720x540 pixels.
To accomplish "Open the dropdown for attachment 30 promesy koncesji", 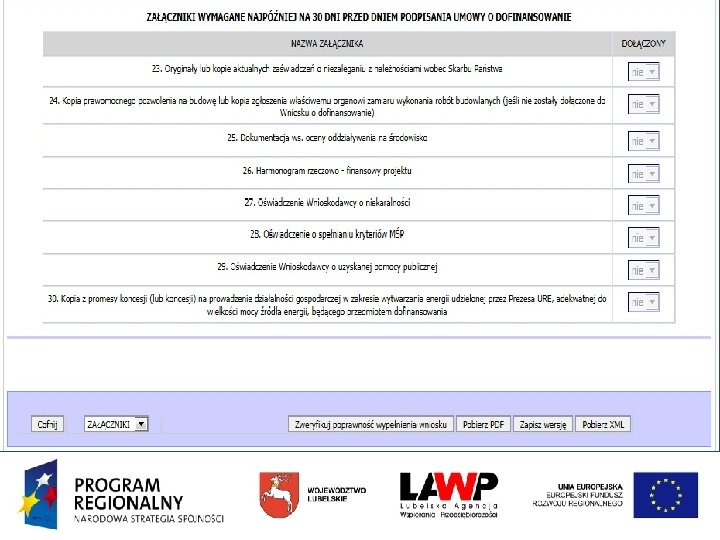I will pyautogui.click(x=643, y=302).
